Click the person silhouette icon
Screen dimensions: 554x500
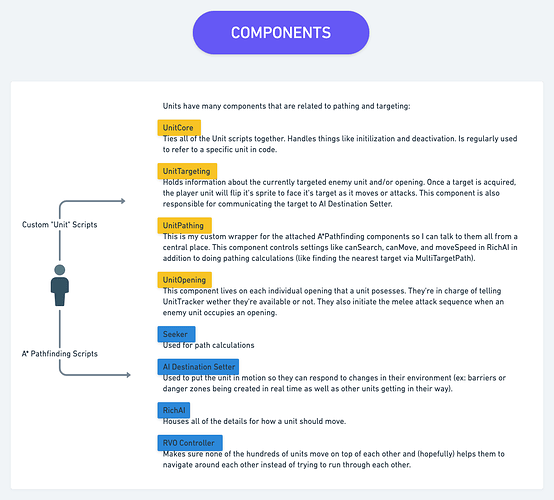pyautogui.click(x=60, y=285)
